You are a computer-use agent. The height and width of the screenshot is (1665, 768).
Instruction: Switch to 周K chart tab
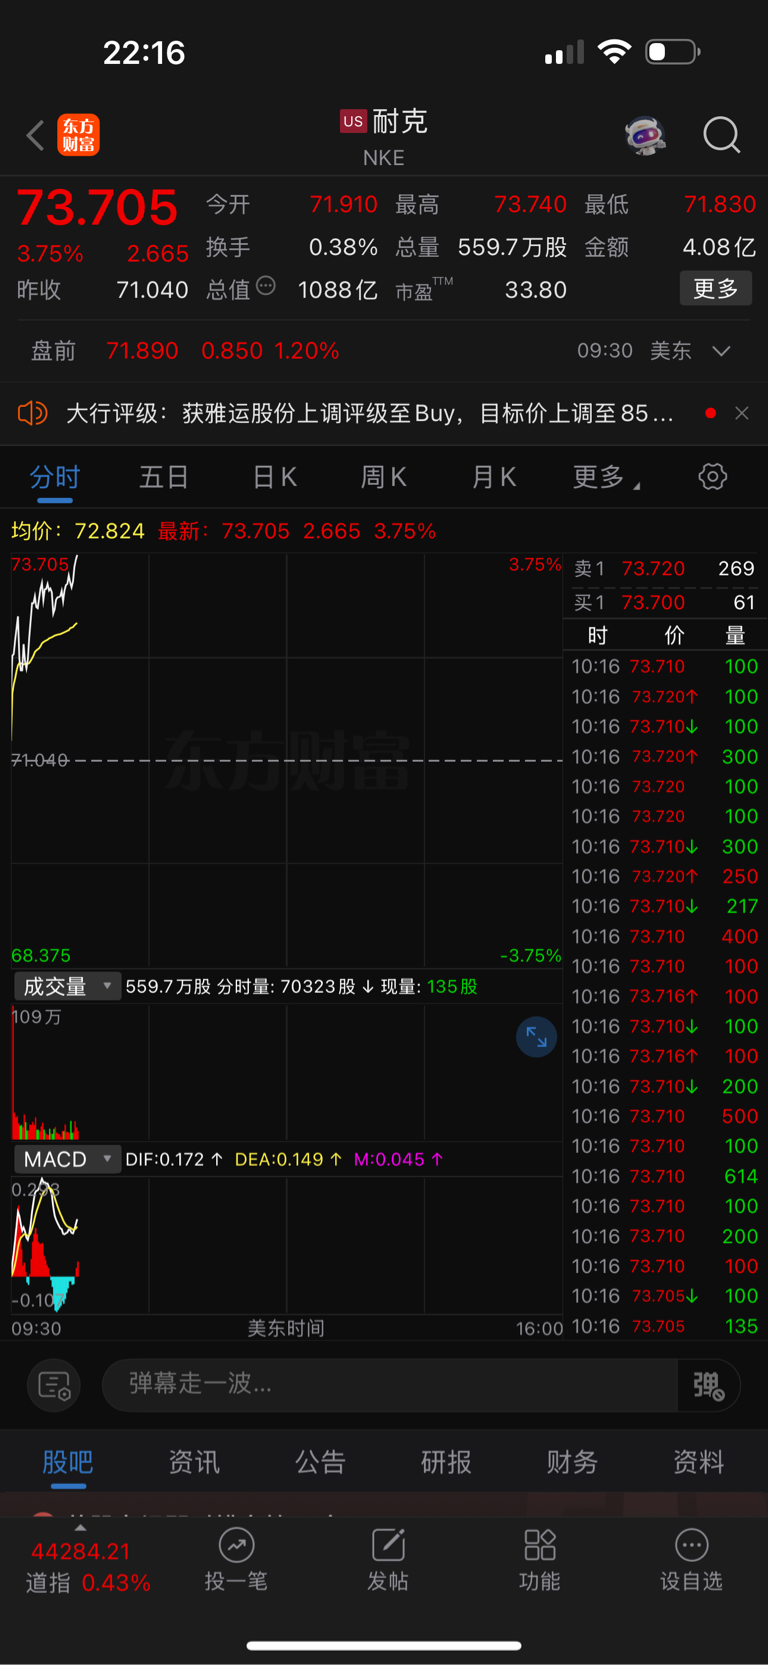[384, 477]
